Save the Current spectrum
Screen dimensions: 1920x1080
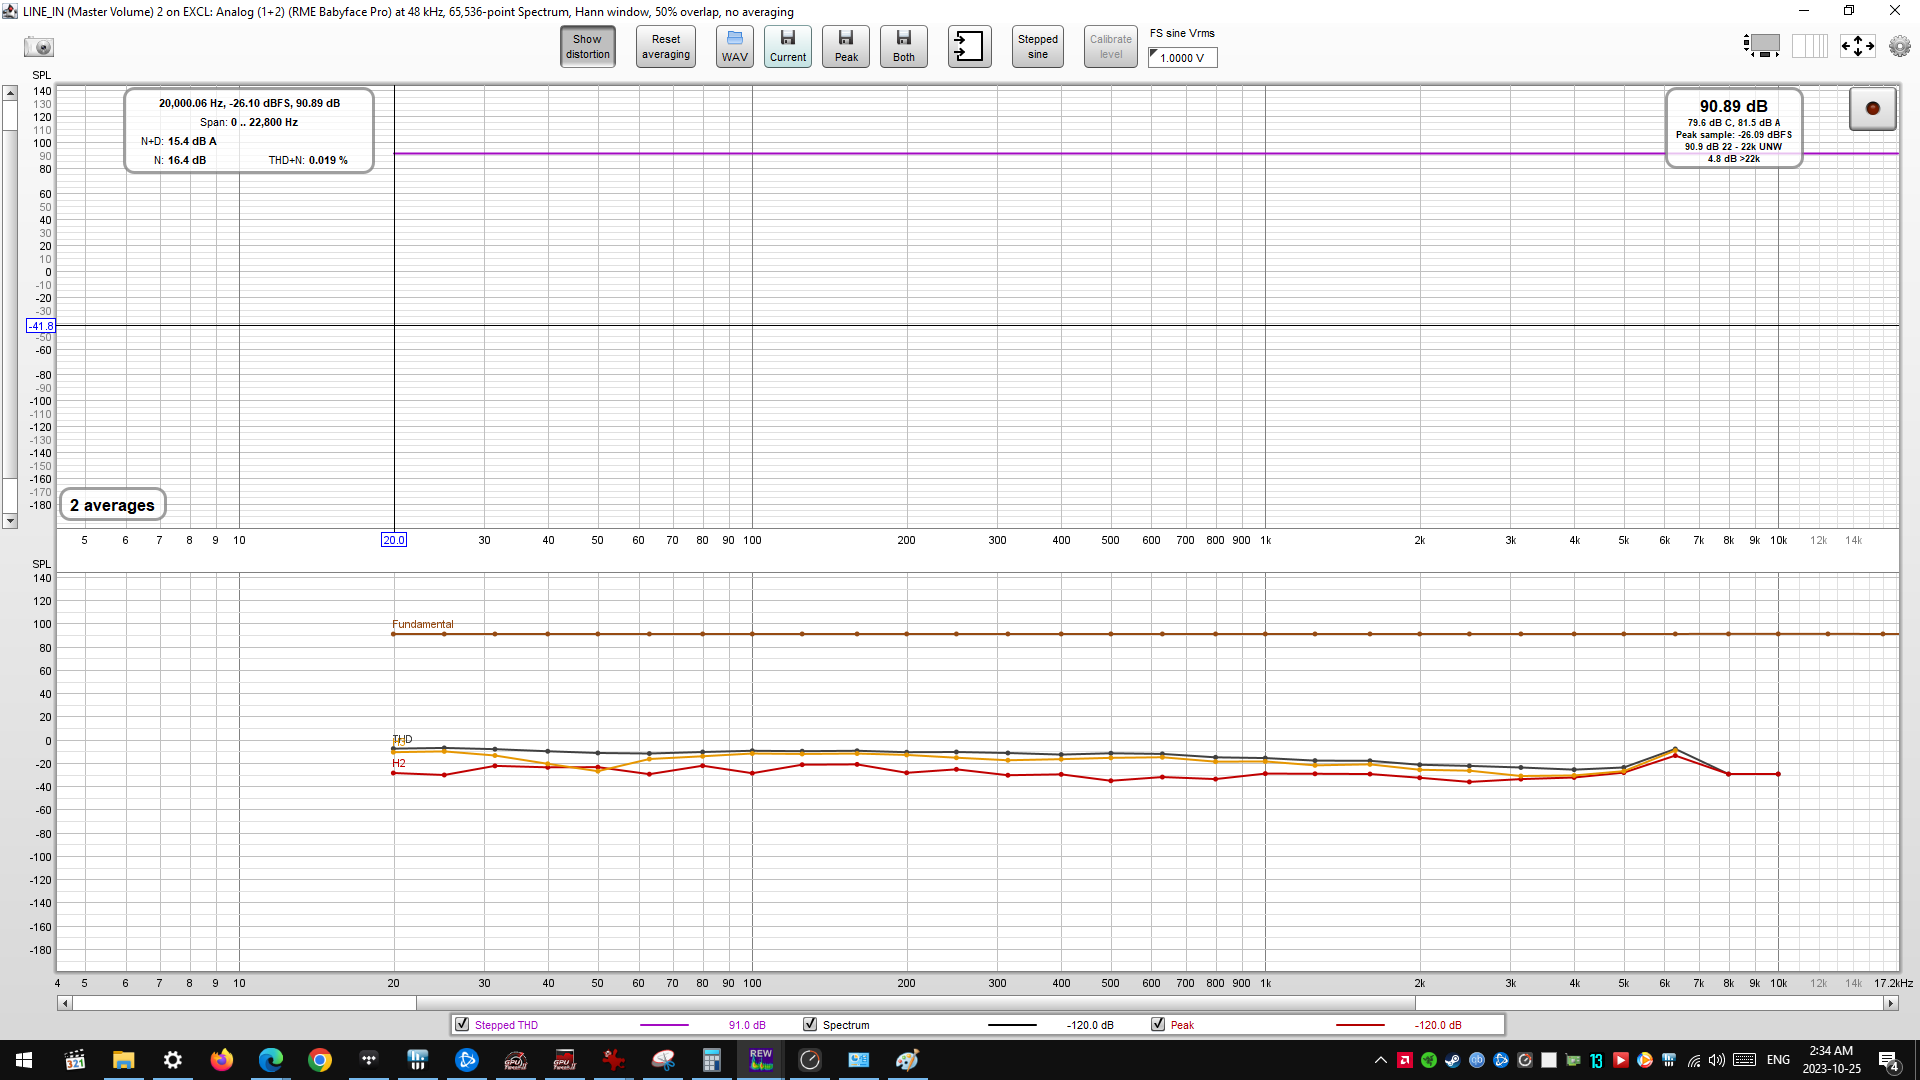pyautogui.click(x=788, y=47)
